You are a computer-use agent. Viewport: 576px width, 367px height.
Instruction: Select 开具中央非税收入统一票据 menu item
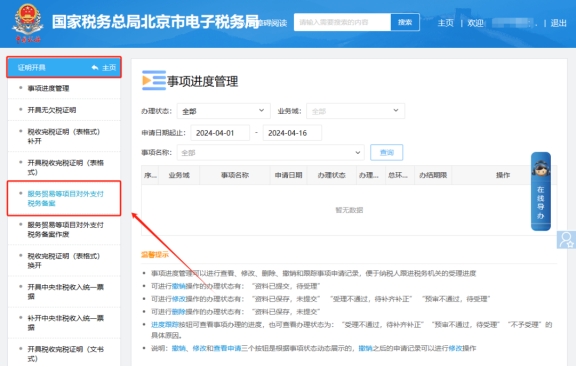(66, 292)
